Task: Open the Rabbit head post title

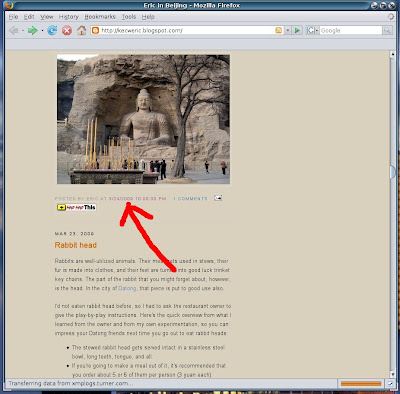Action: [76, 245]
